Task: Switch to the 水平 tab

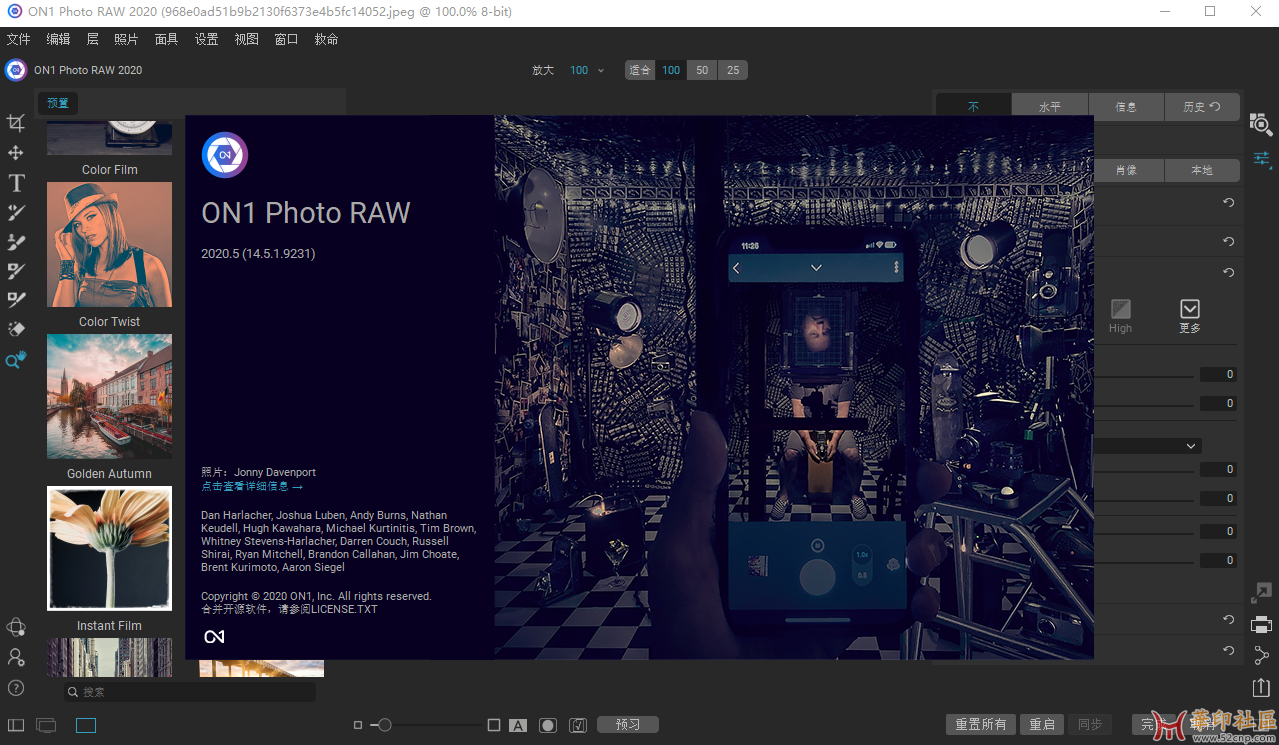Action: [1050, 107]
